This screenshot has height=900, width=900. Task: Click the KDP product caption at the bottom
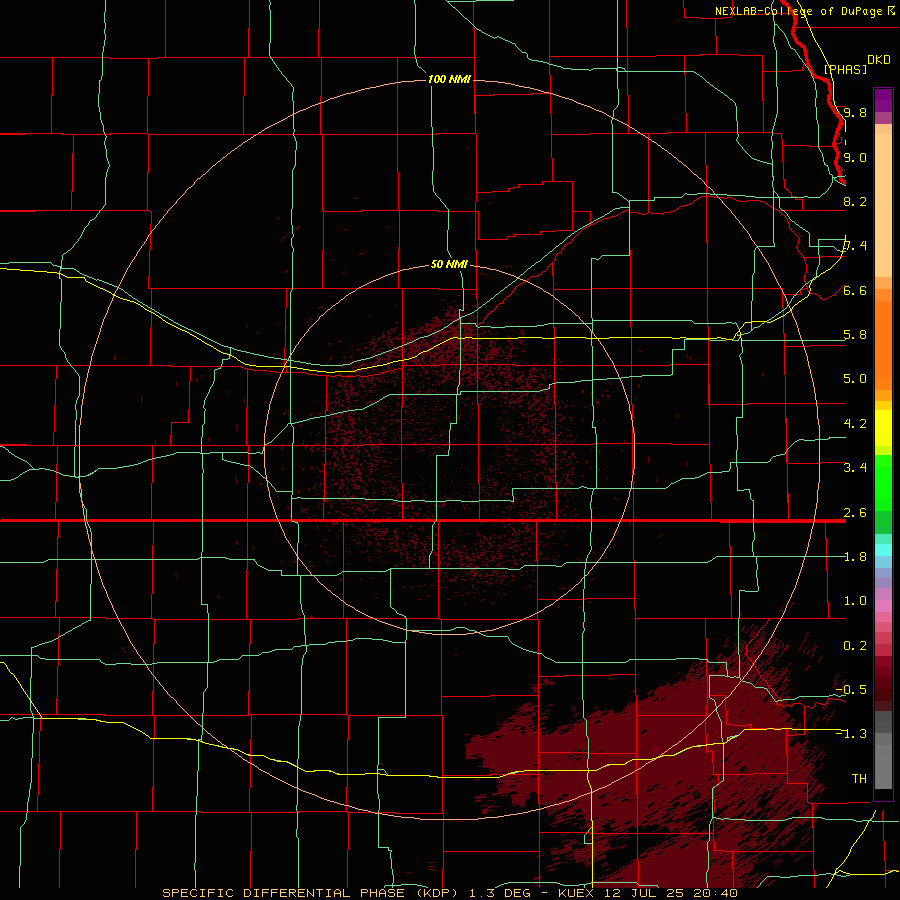(x=449, y=893)
